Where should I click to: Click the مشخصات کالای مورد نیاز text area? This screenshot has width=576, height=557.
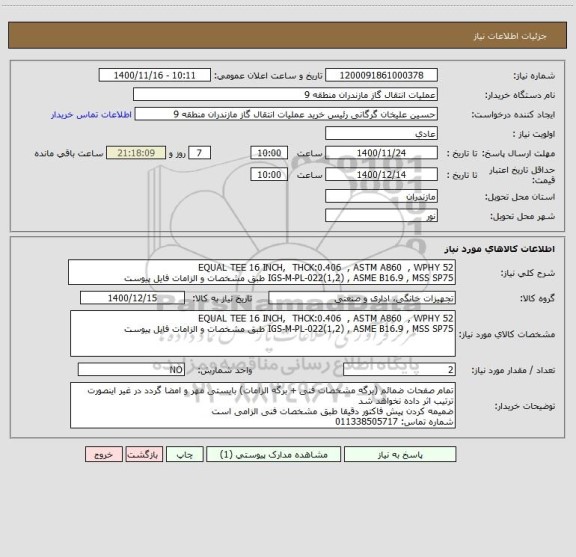[x=263, y=334]
